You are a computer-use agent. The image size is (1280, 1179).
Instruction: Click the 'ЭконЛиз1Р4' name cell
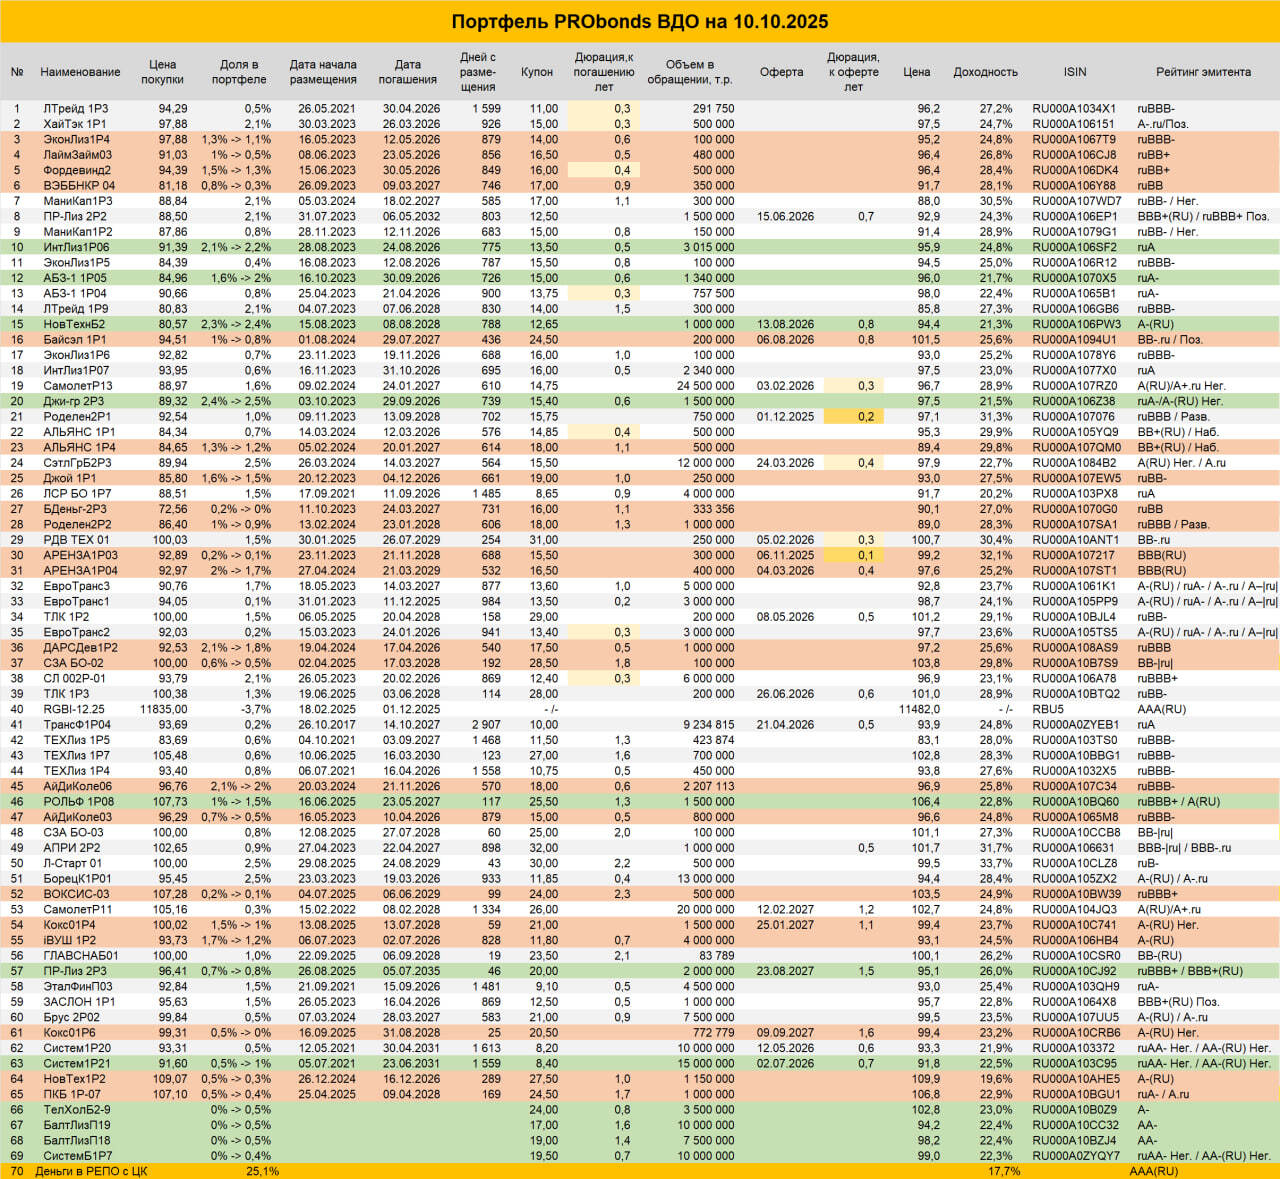pos(77,140)
